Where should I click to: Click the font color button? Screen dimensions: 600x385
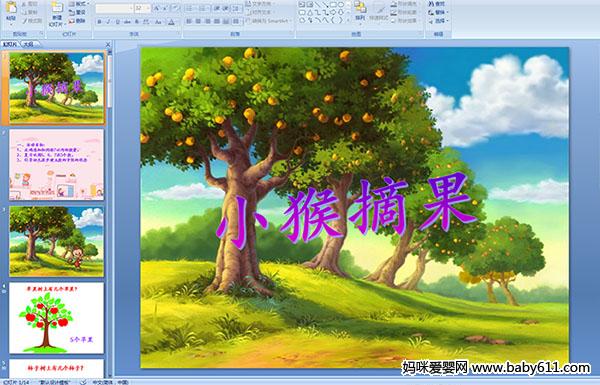pos(171,22)
